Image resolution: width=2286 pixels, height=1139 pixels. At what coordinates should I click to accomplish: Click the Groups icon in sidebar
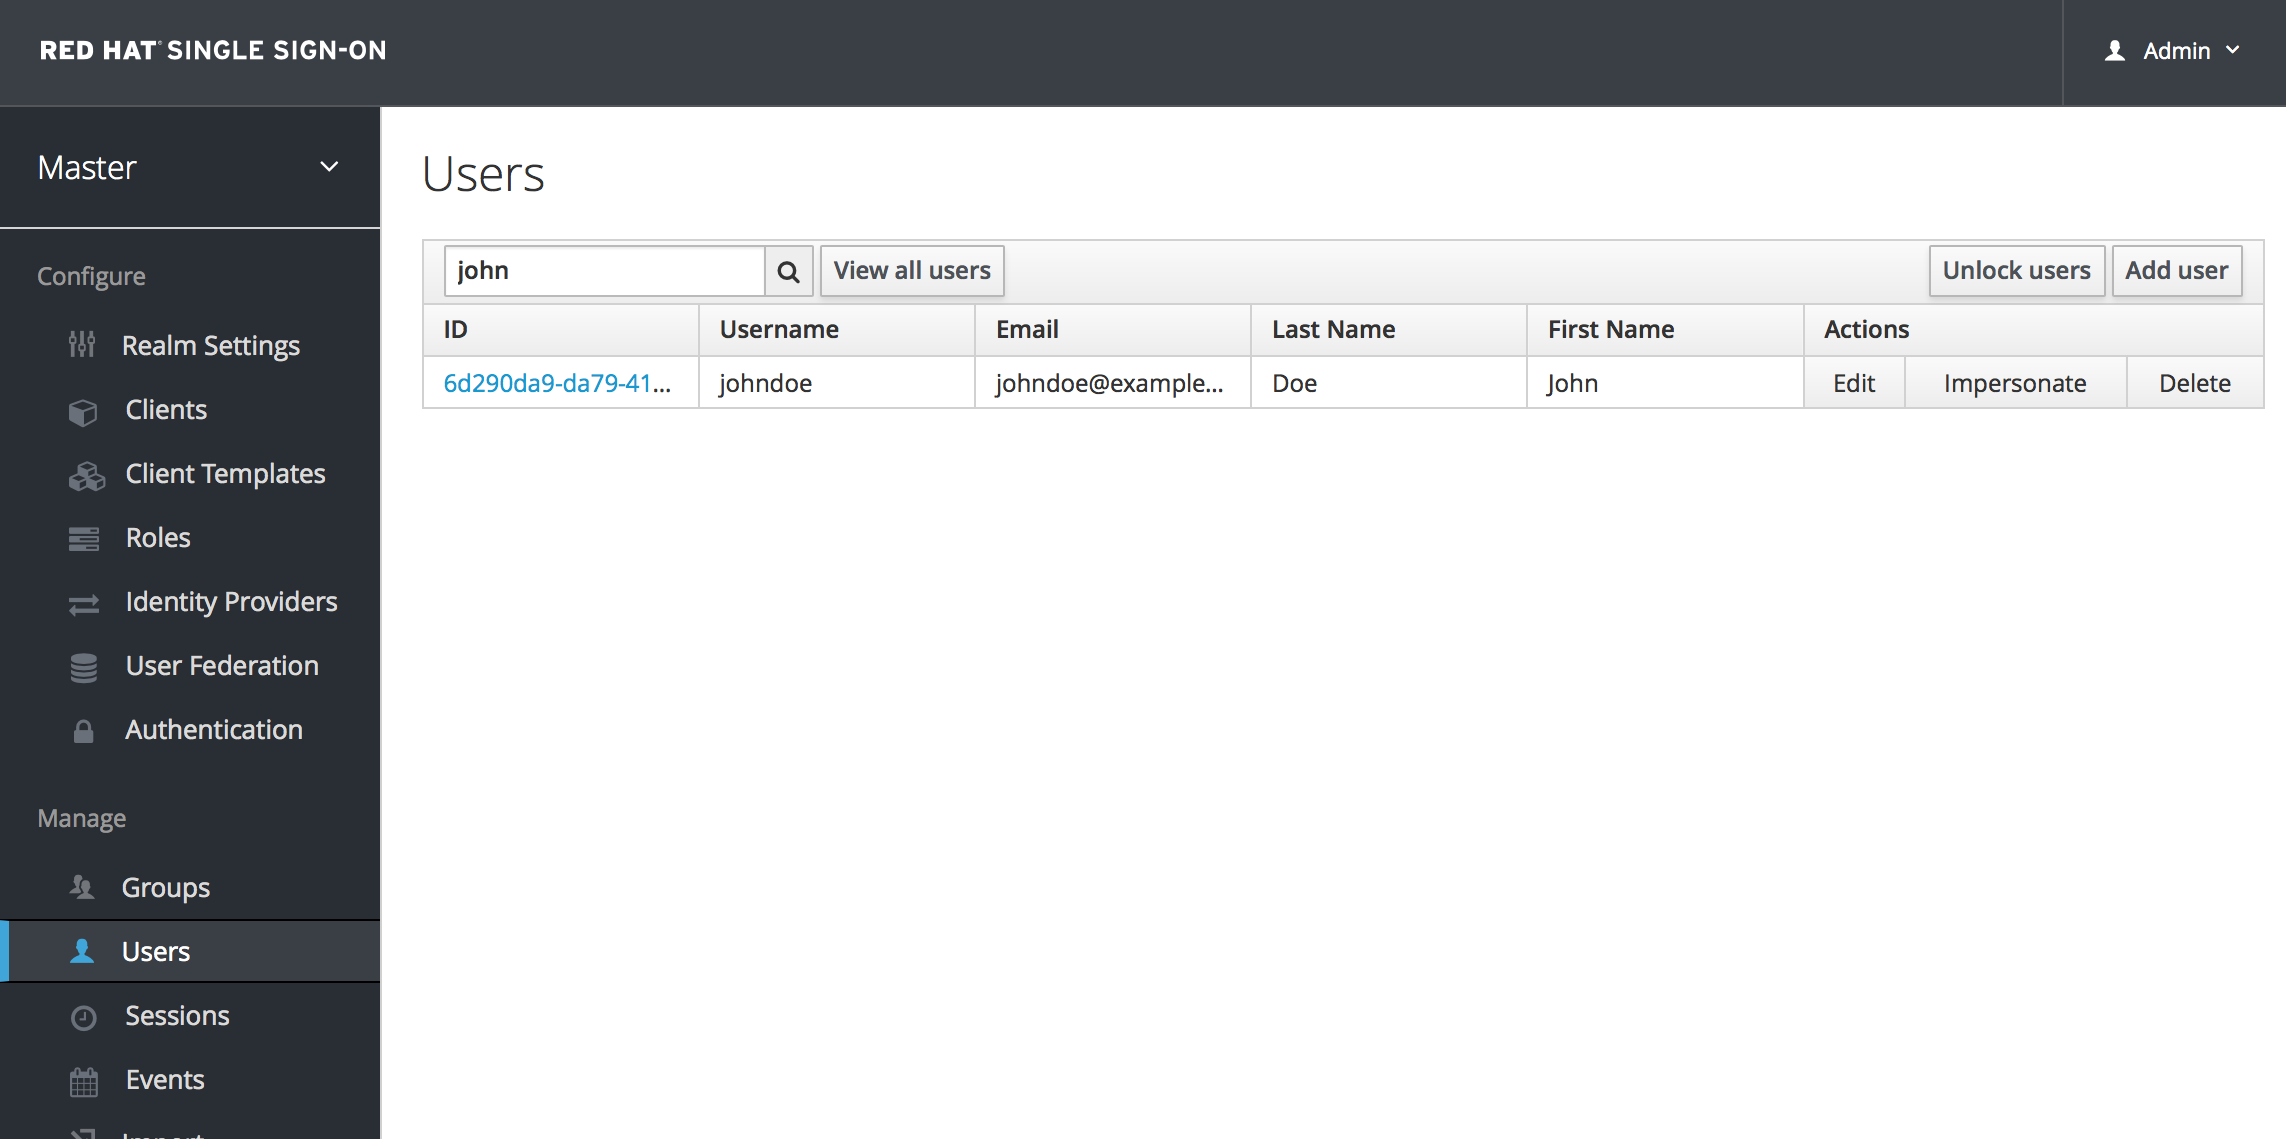[x=83, y=885]
